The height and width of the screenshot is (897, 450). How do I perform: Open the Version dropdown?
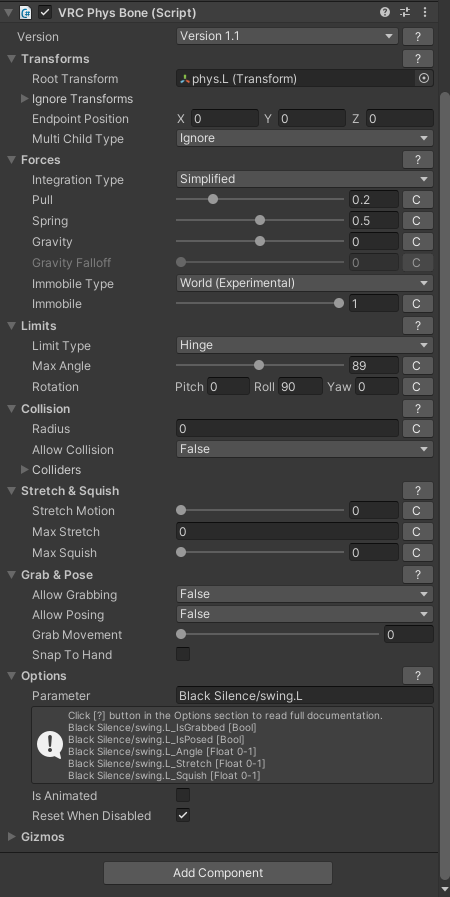click(286, 36)
